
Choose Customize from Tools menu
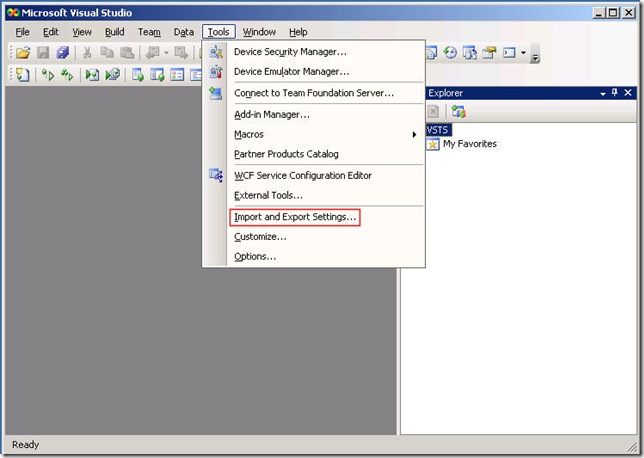pyautogui.click(x=314, y=237)
